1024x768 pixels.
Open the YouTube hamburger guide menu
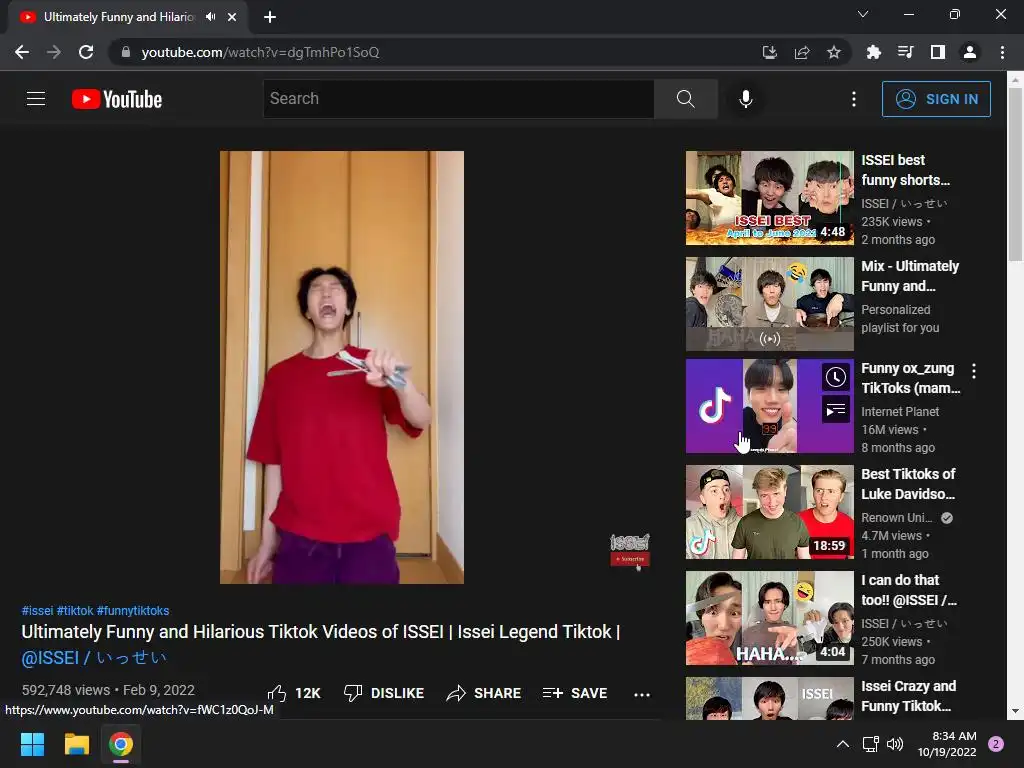36,99
